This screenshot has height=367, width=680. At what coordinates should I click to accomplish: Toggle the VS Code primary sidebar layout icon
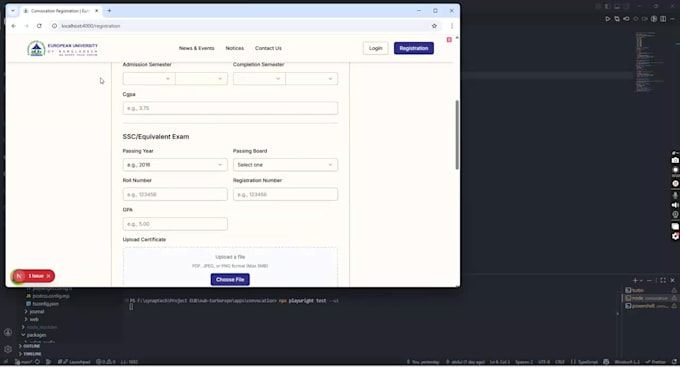click(608, 7)
